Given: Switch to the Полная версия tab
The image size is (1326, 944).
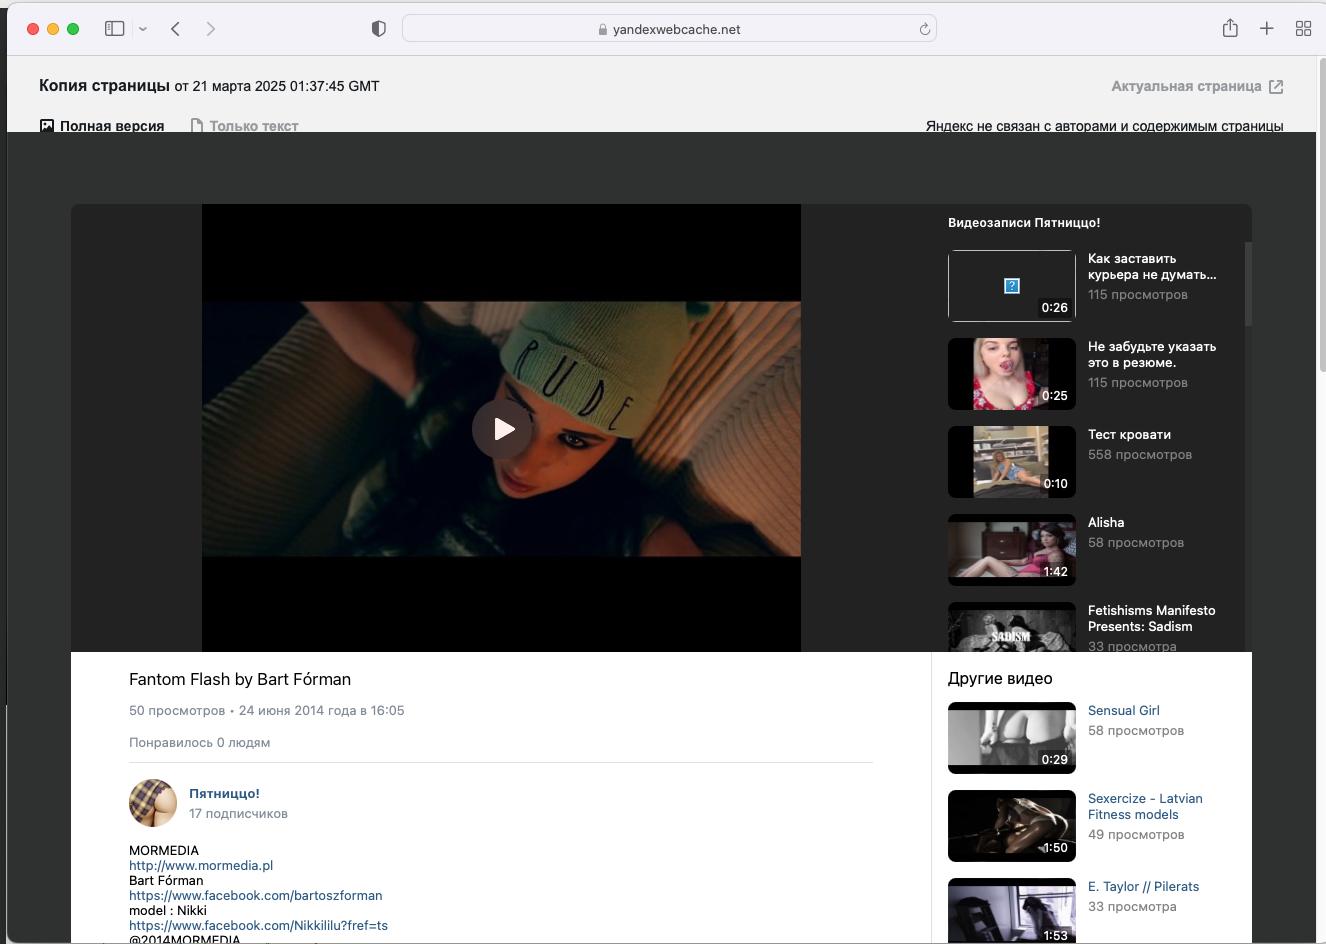Looking at the screenshot, I should [x=102, y=126].
